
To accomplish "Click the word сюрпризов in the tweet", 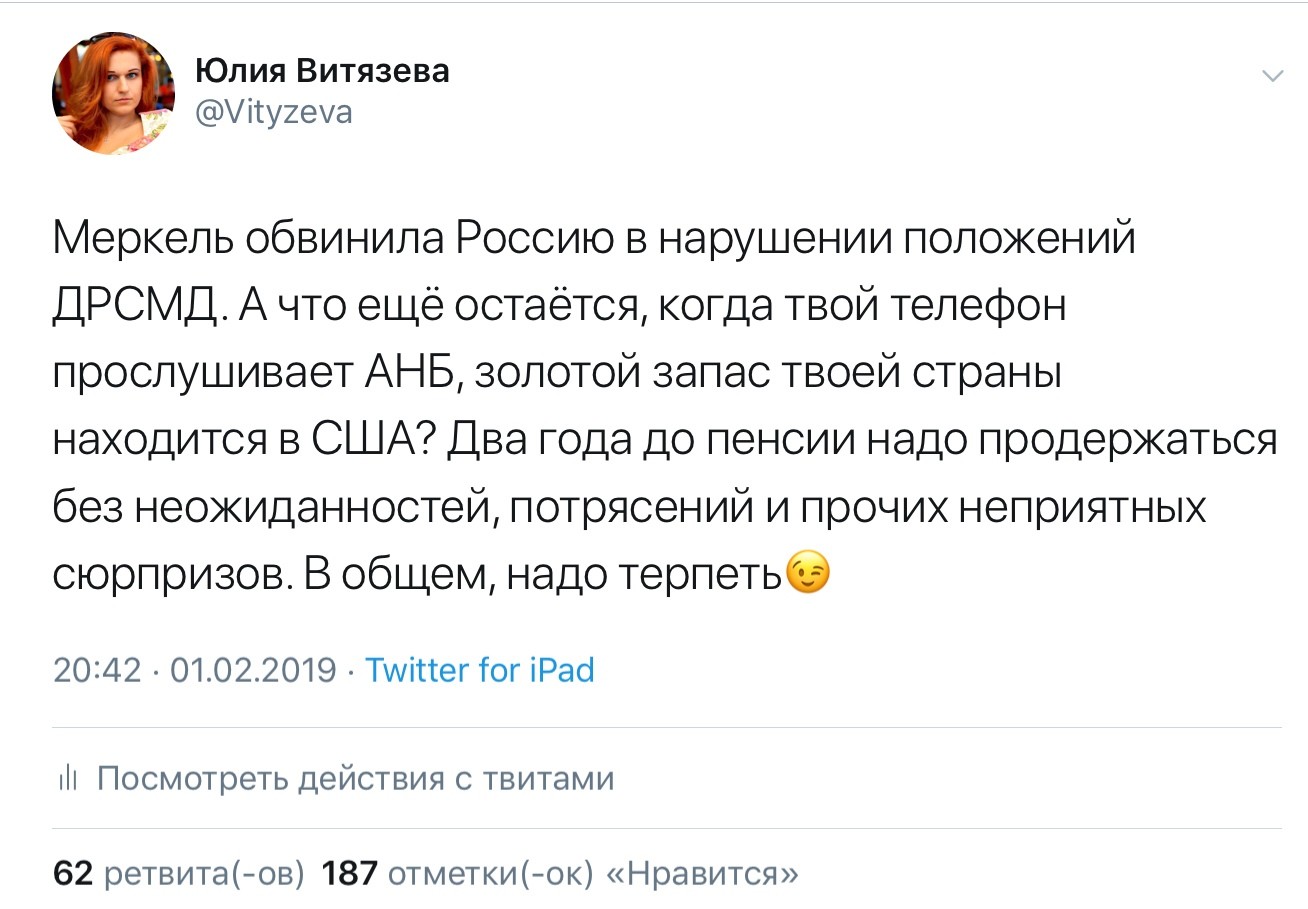I will [159, 574].
